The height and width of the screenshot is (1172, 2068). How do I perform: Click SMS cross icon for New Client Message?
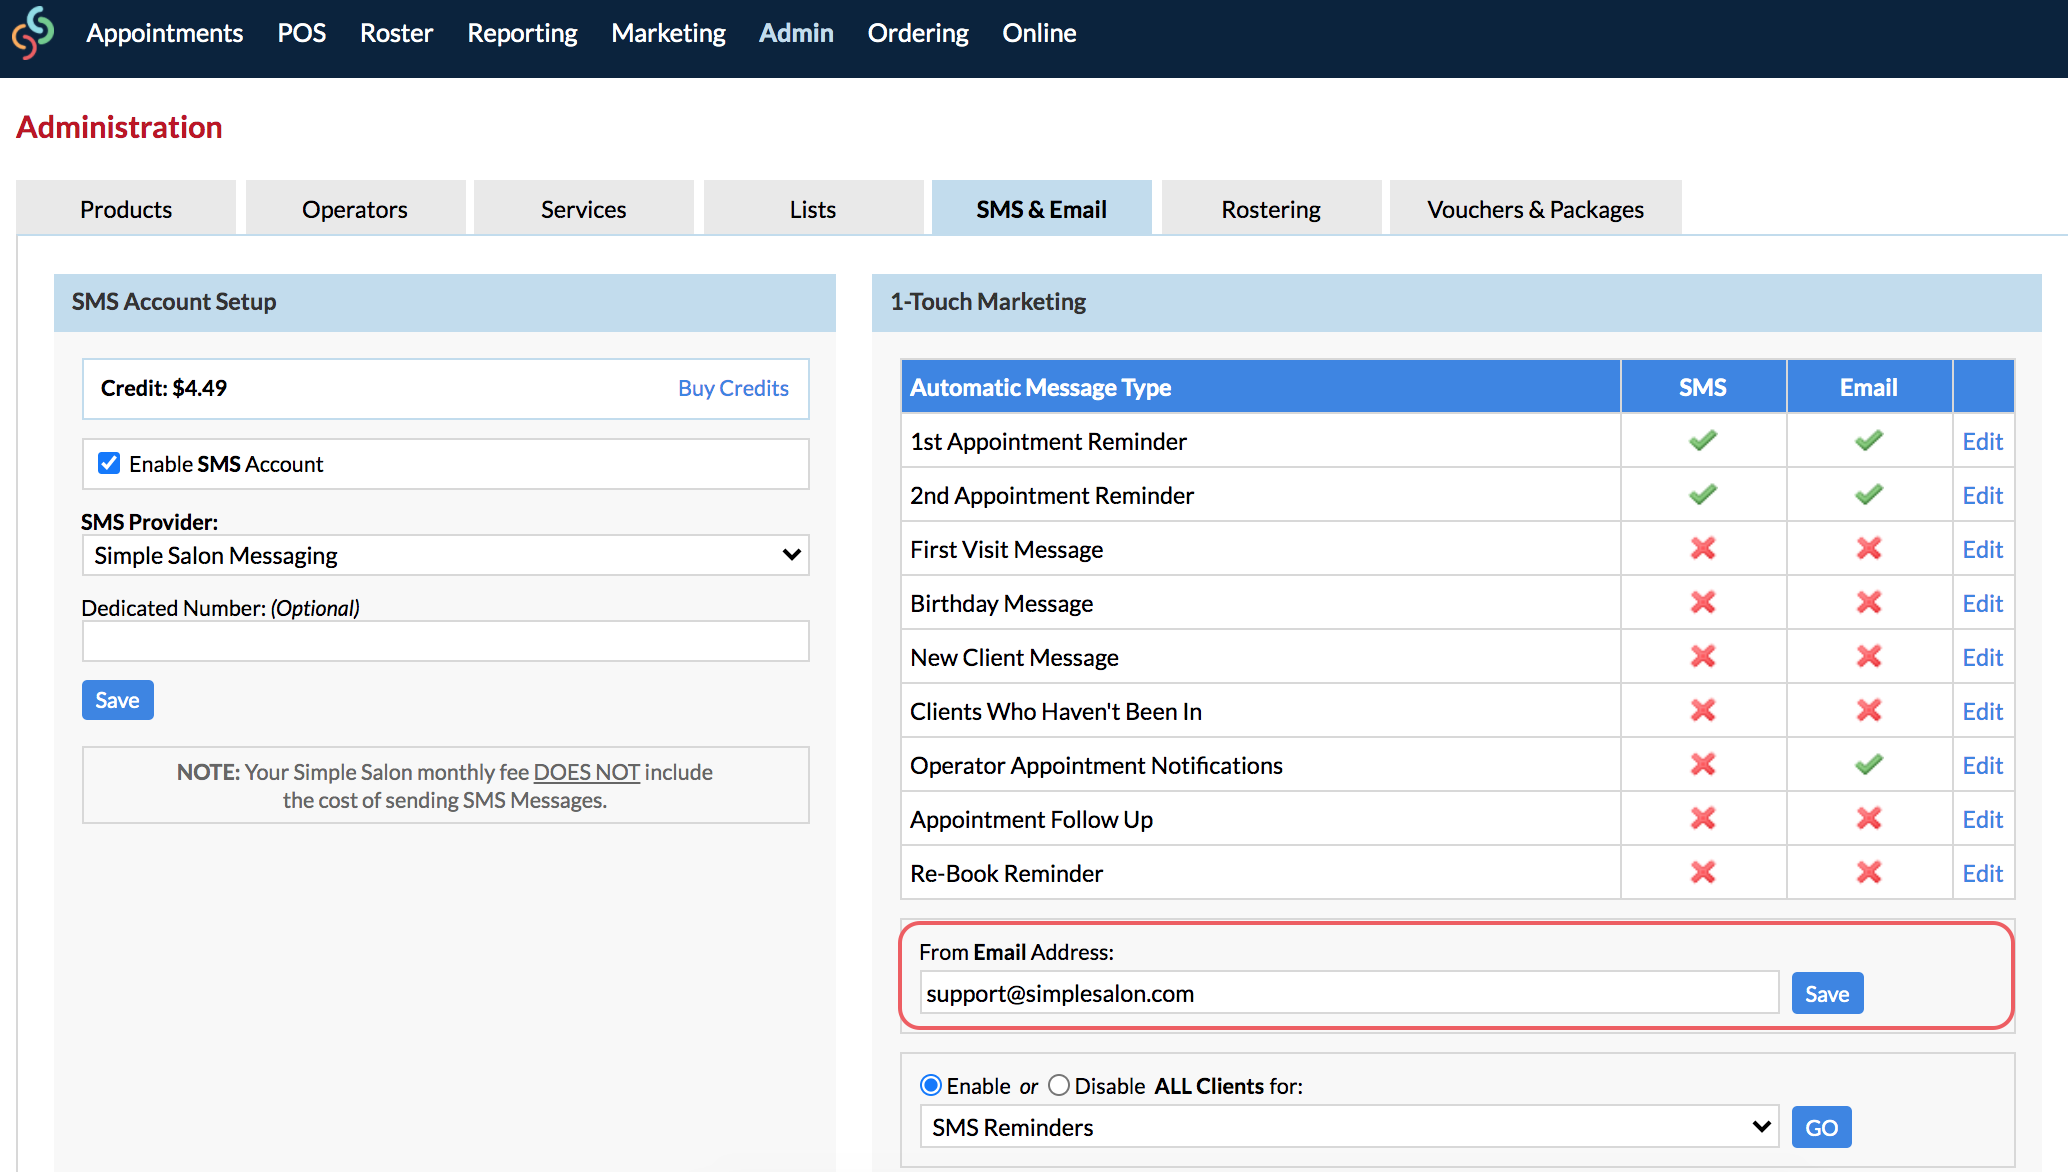point(1703,657)
